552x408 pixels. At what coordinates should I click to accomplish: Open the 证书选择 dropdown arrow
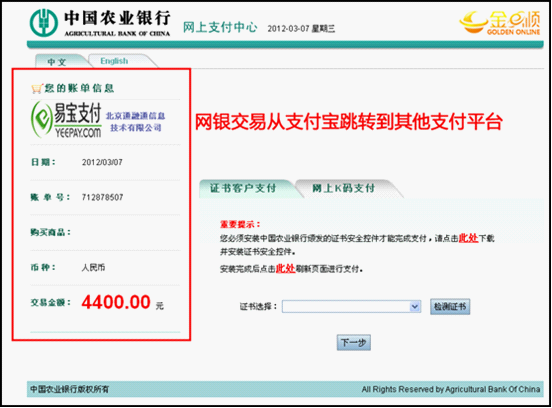tap(415, 306)
